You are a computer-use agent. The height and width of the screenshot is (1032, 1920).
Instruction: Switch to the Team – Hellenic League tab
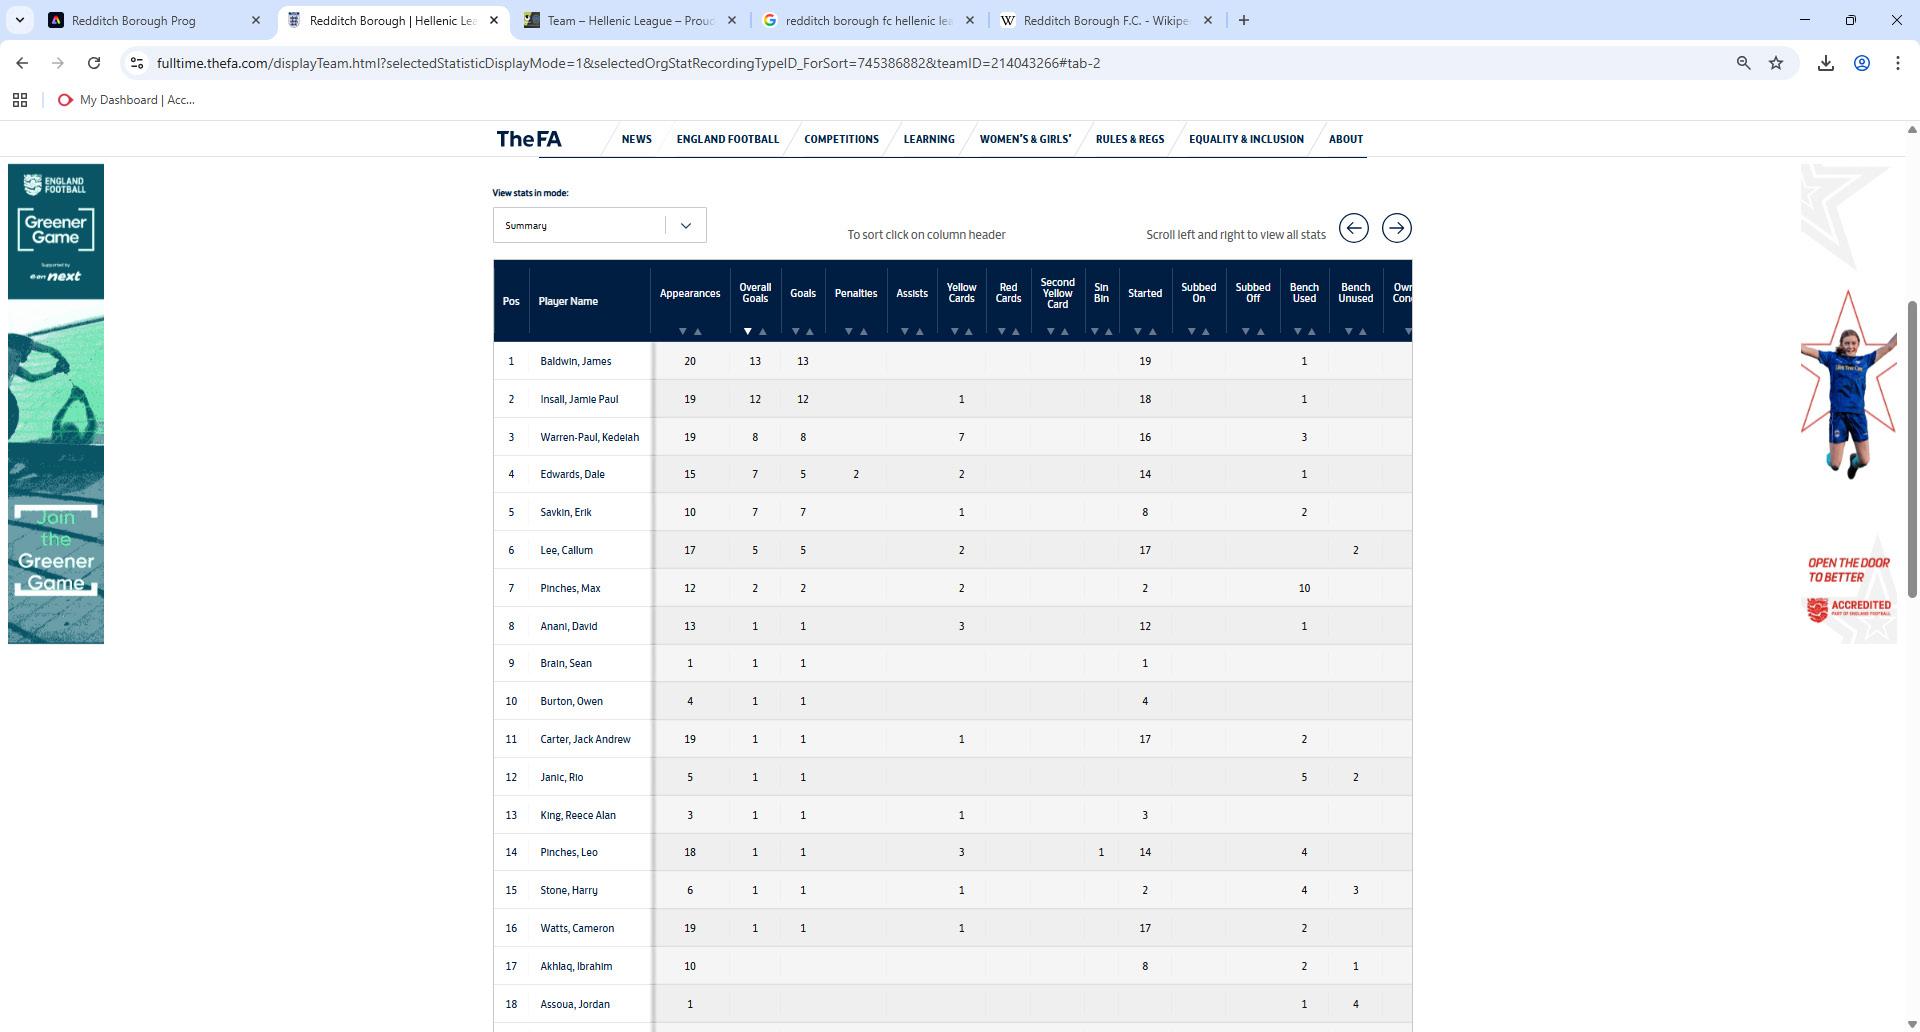click(630, 20)
